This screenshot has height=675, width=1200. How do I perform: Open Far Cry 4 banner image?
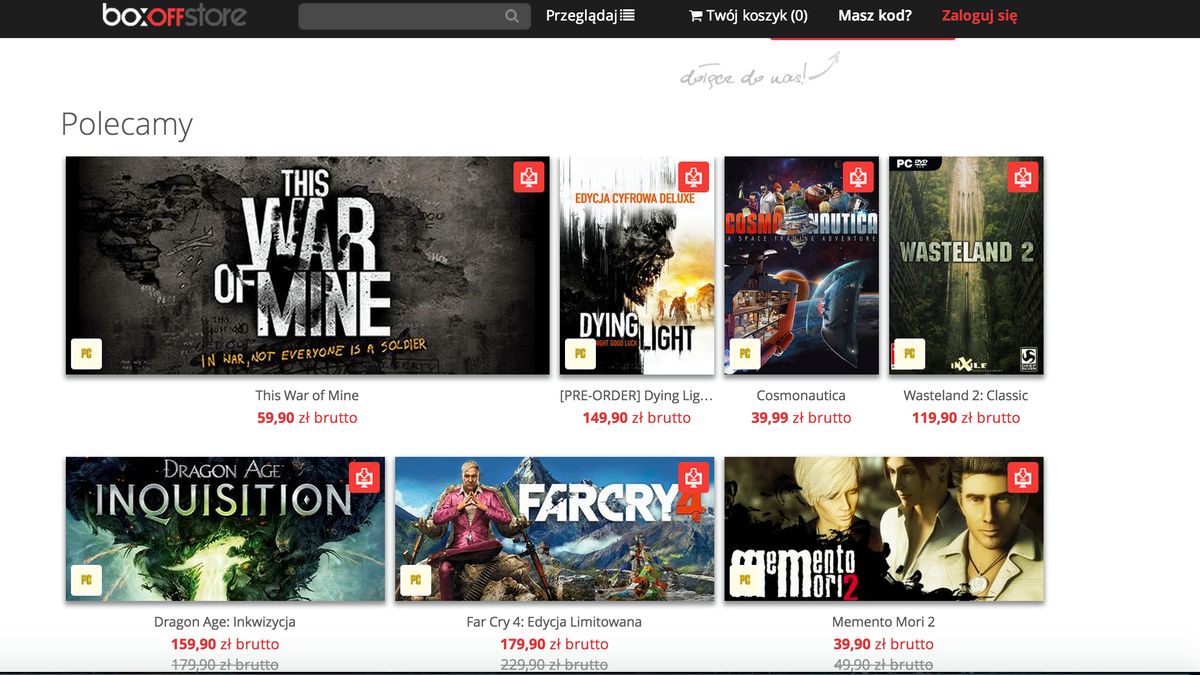click(x=554, y=529)
